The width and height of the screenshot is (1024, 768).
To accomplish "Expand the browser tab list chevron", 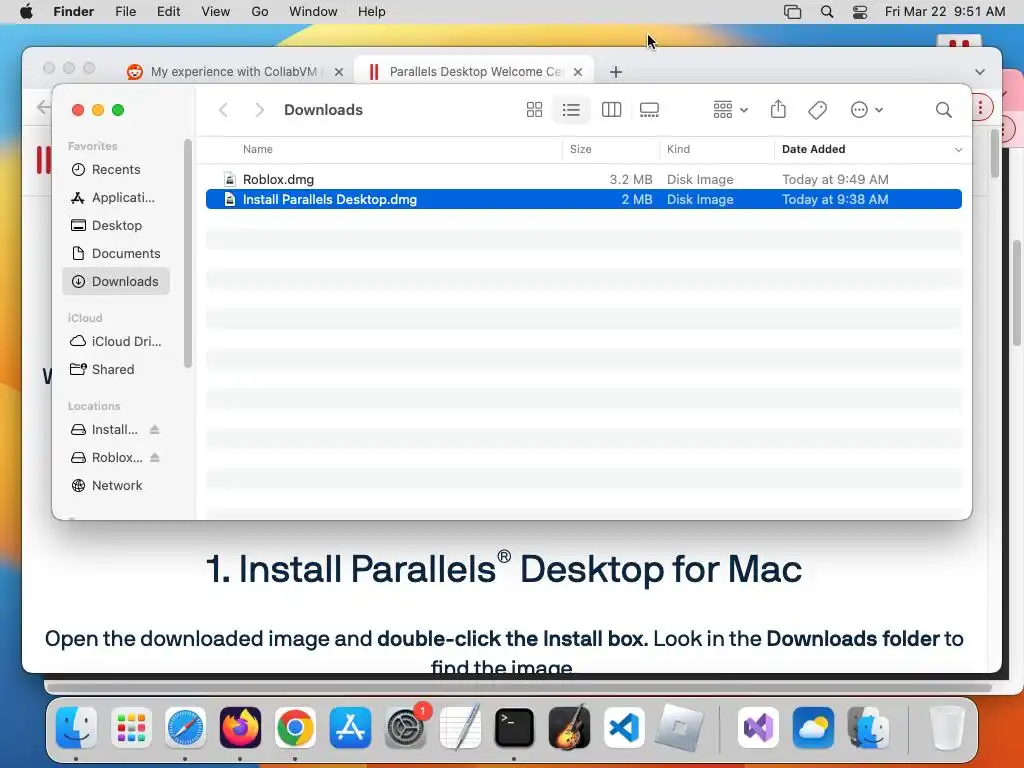I will click(x=980, y=72).
